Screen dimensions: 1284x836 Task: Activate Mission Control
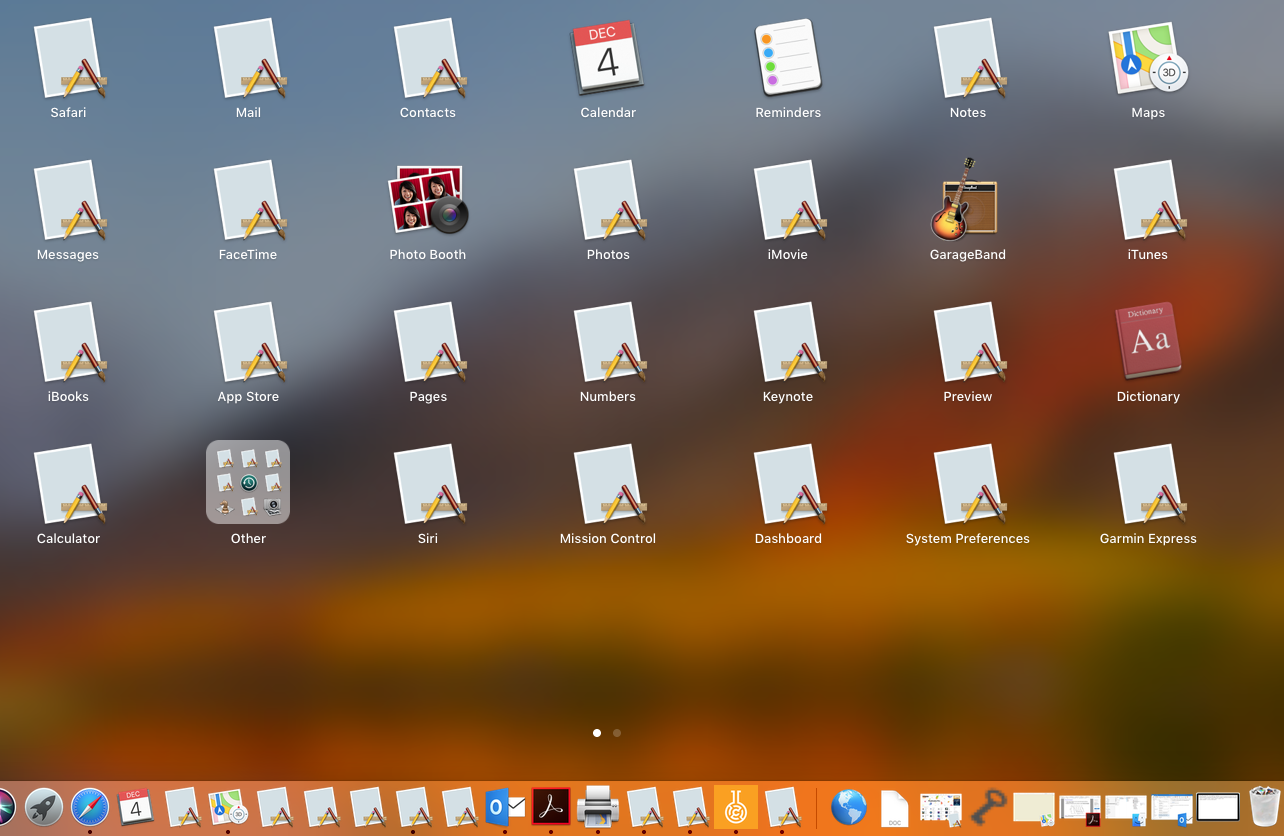[x=608, y=484]
